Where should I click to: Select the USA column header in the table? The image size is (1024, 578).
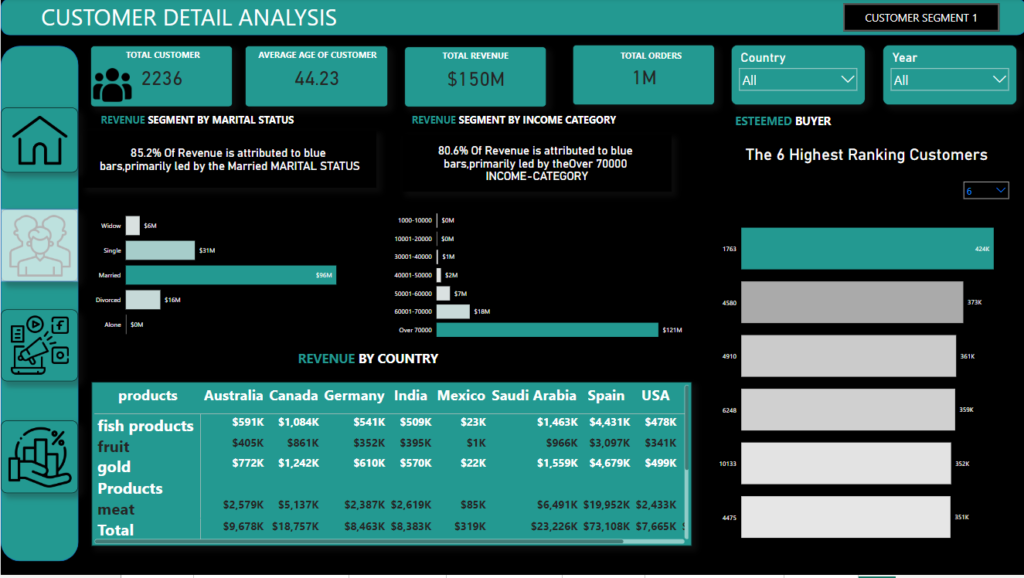click(x=655, y=395)
